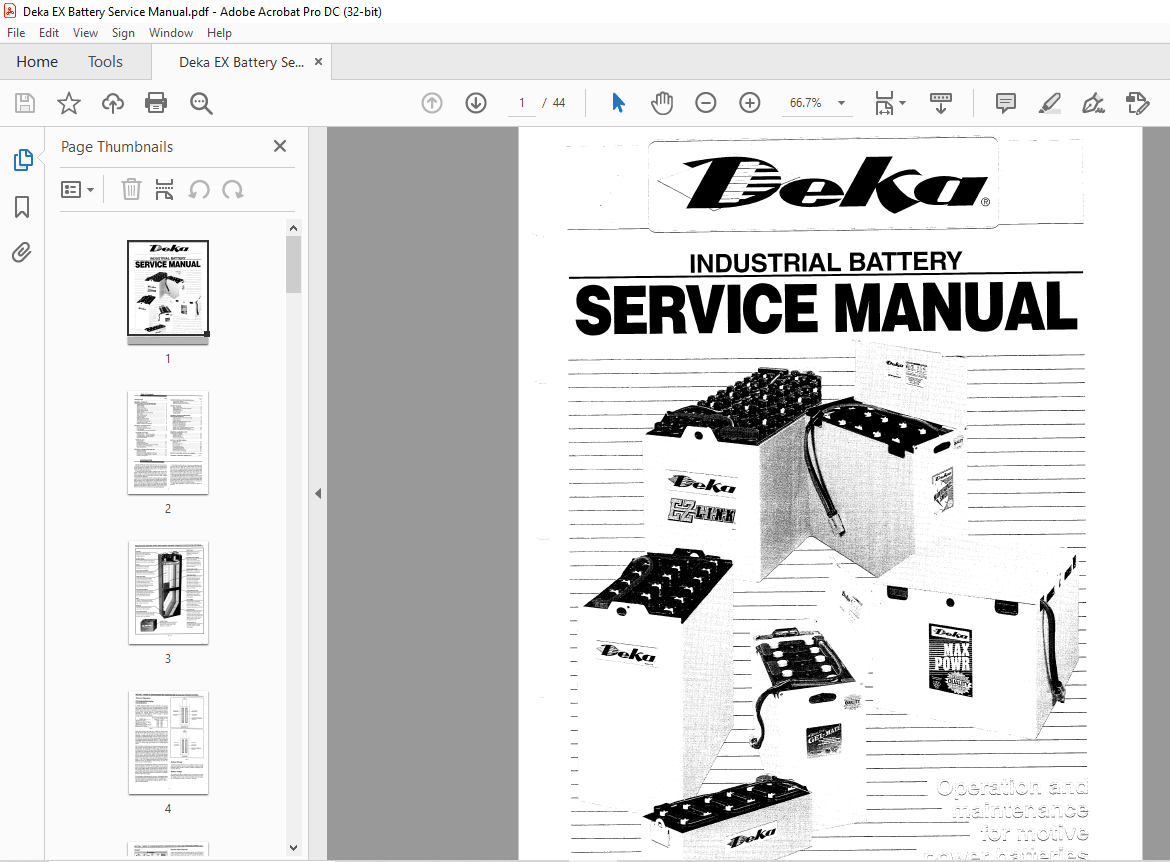Toggle the Bookmarks panel icon

pyautogui.click(x=22, y=207)
